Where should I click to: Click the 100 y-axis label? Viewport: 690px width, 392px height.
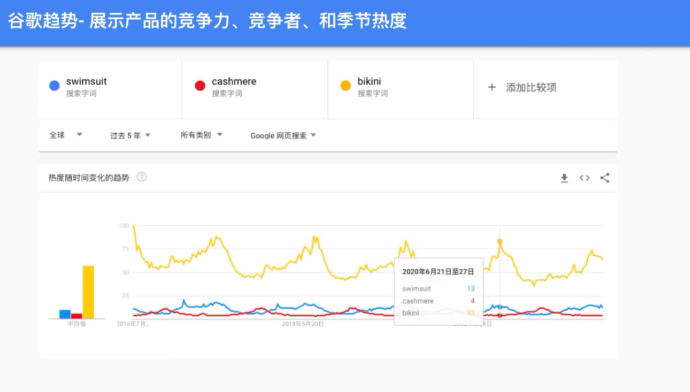(x=124, y=226)
